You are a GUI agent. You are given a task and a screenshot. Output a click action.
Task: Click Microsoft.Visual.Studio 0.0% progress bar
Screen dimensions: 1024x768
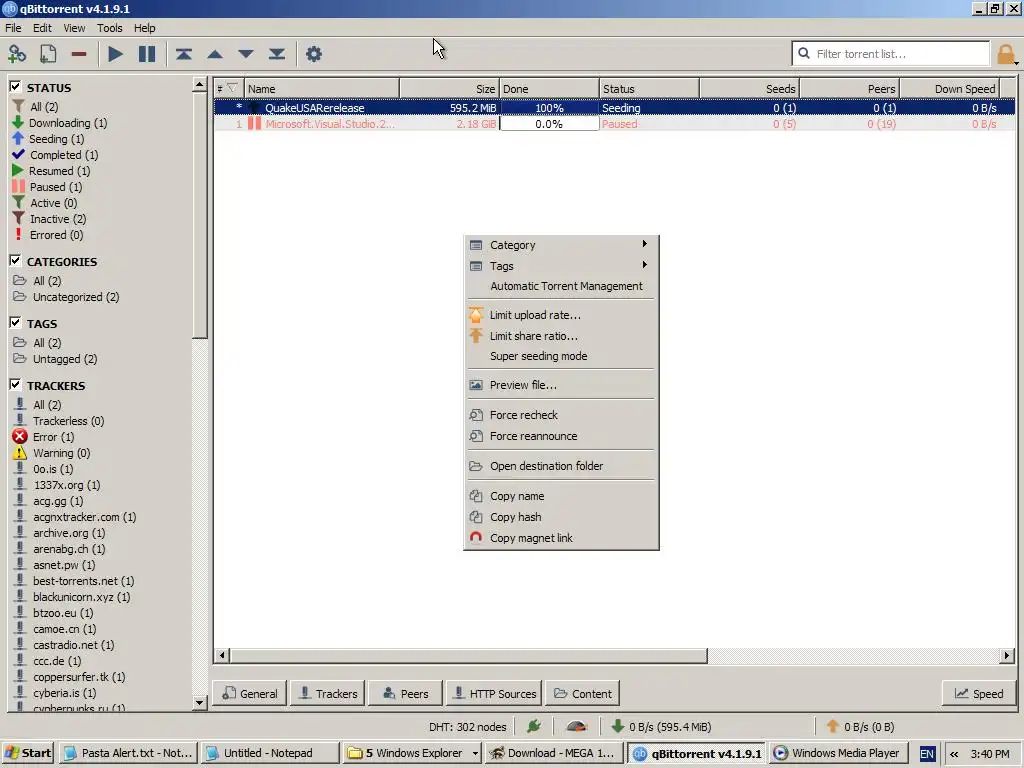pos(549,123)
